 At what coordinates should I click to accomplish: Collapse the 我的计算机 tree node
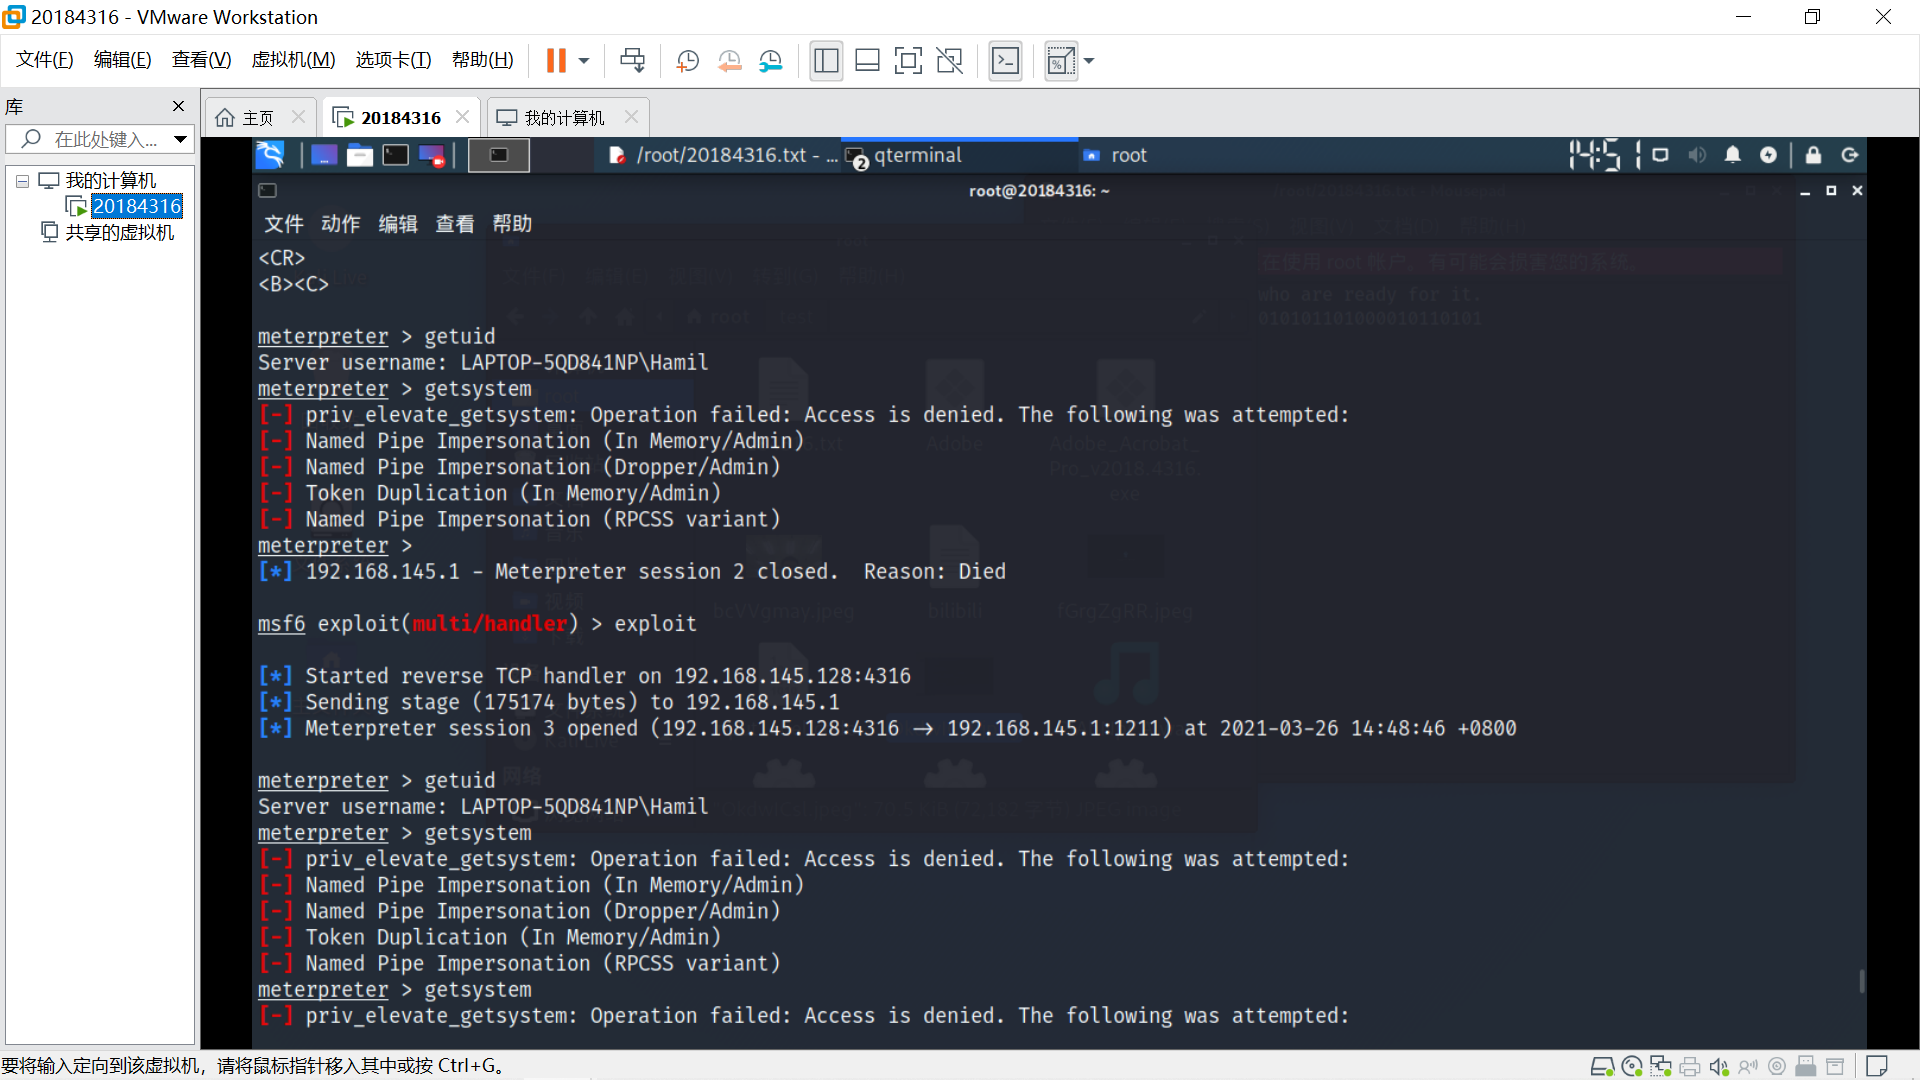(x=22, y=181)
